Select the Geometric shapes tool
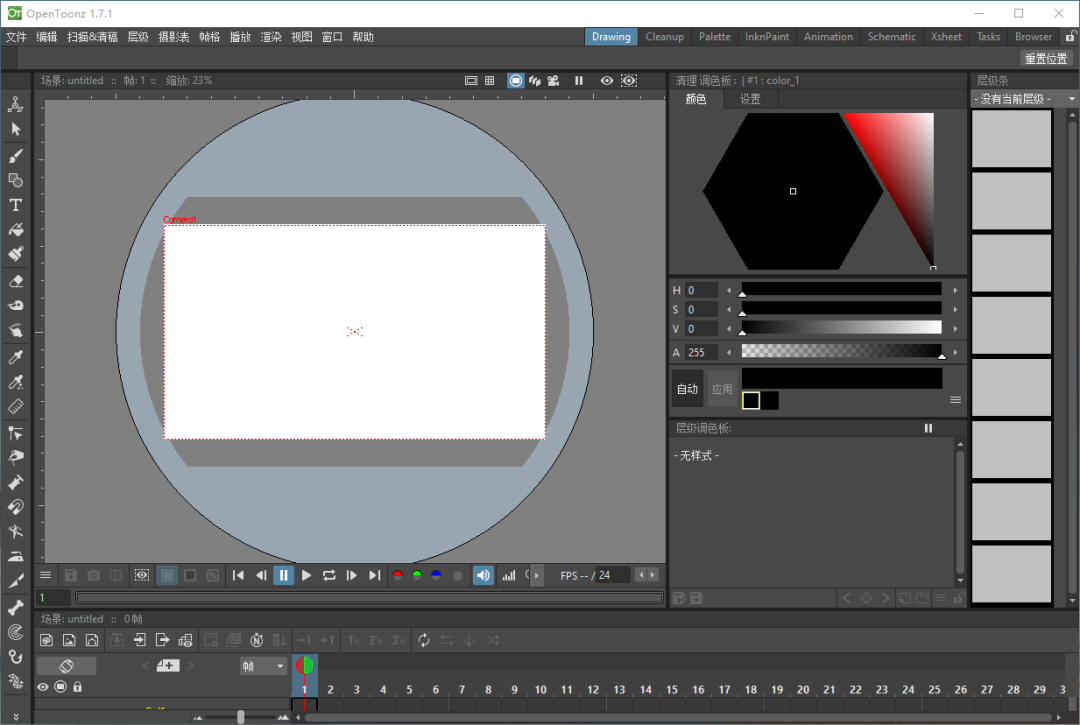 point(15,180)
